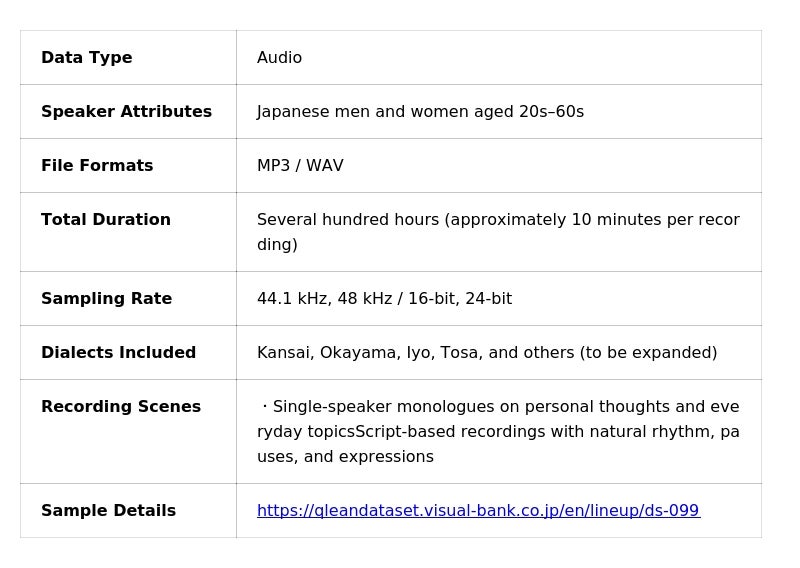Click the "Sampling Rate" row label

pyautogui.click(x=106, y=299)
